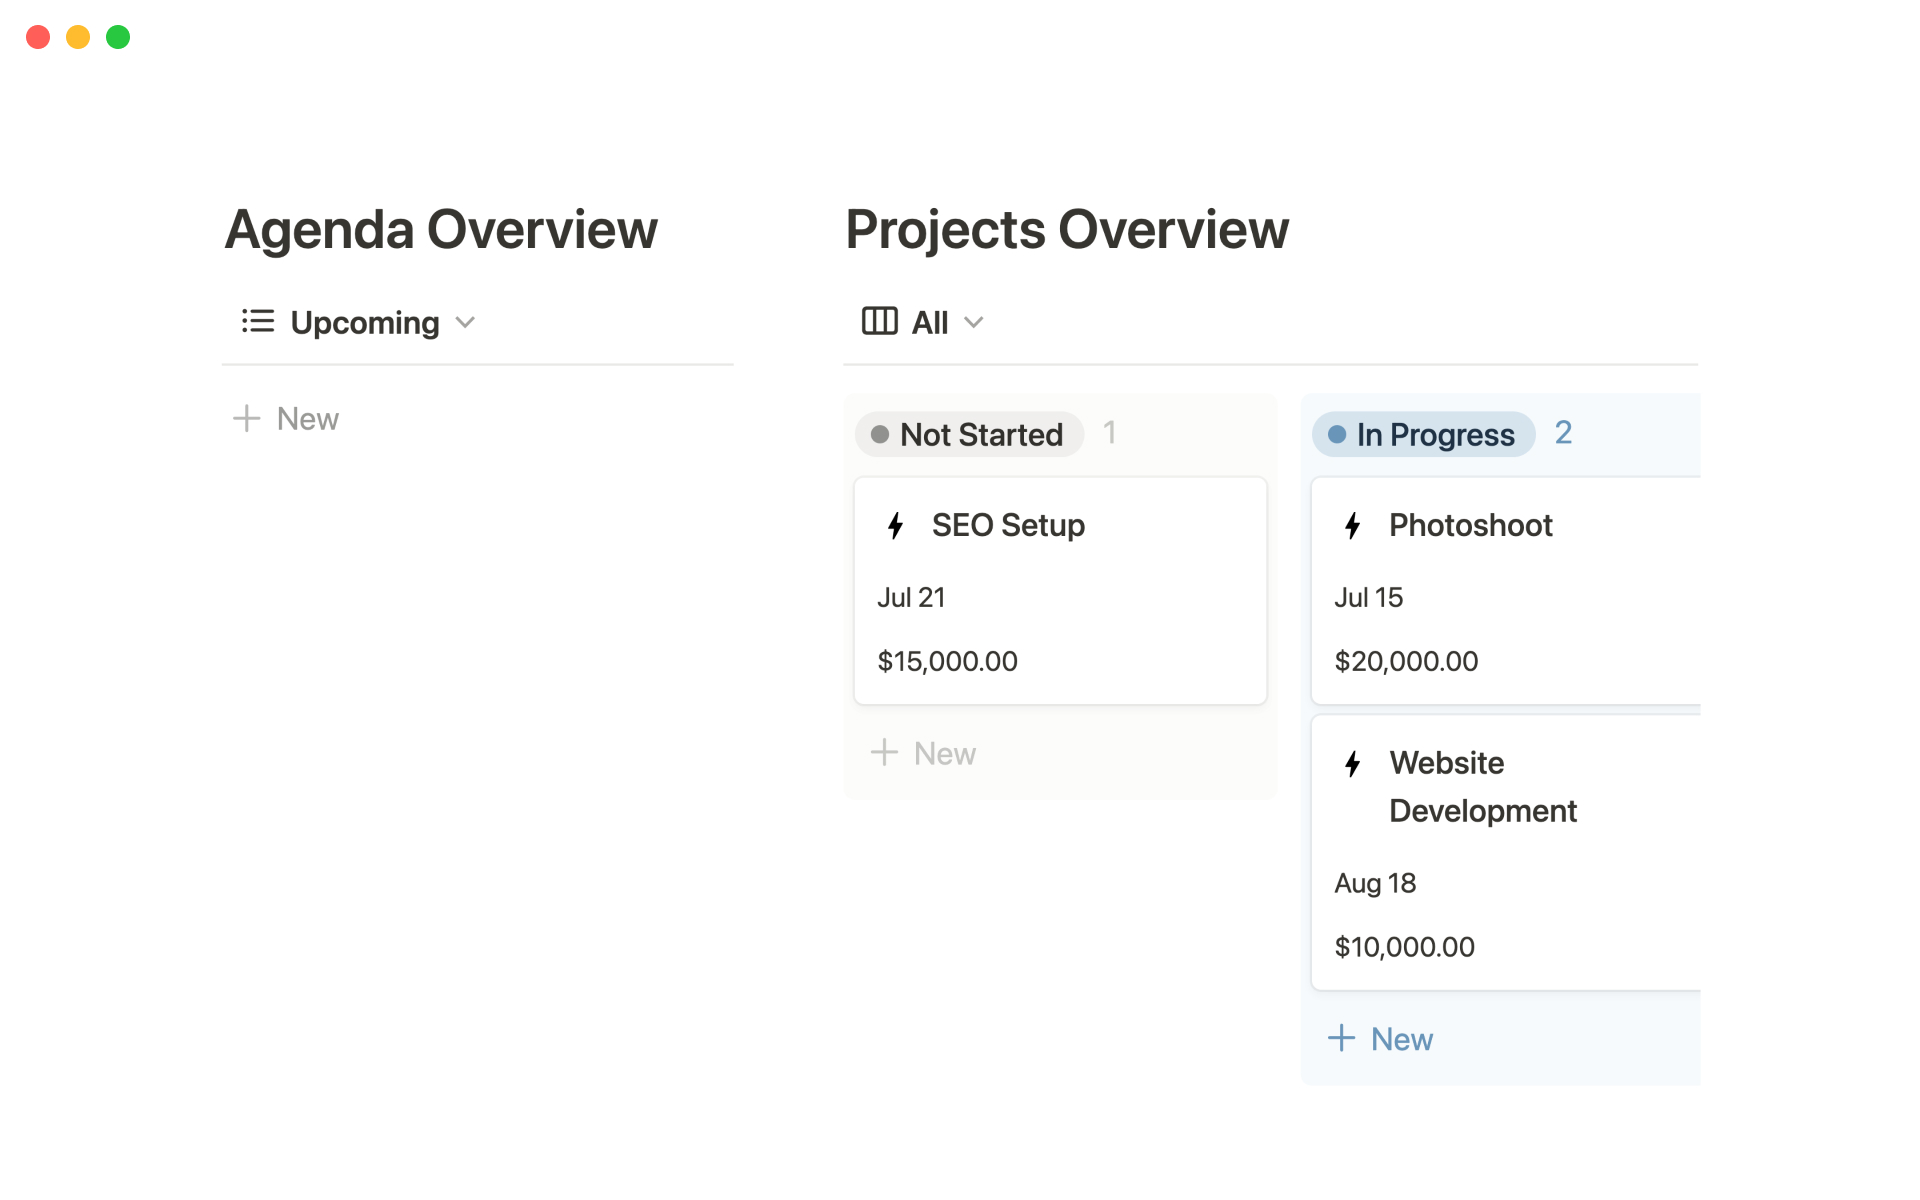Select the Not Started status tag
Image resolution: width=1920 pixels, height=1200 pixels.
pyautogui.click(x=969, y=435)
